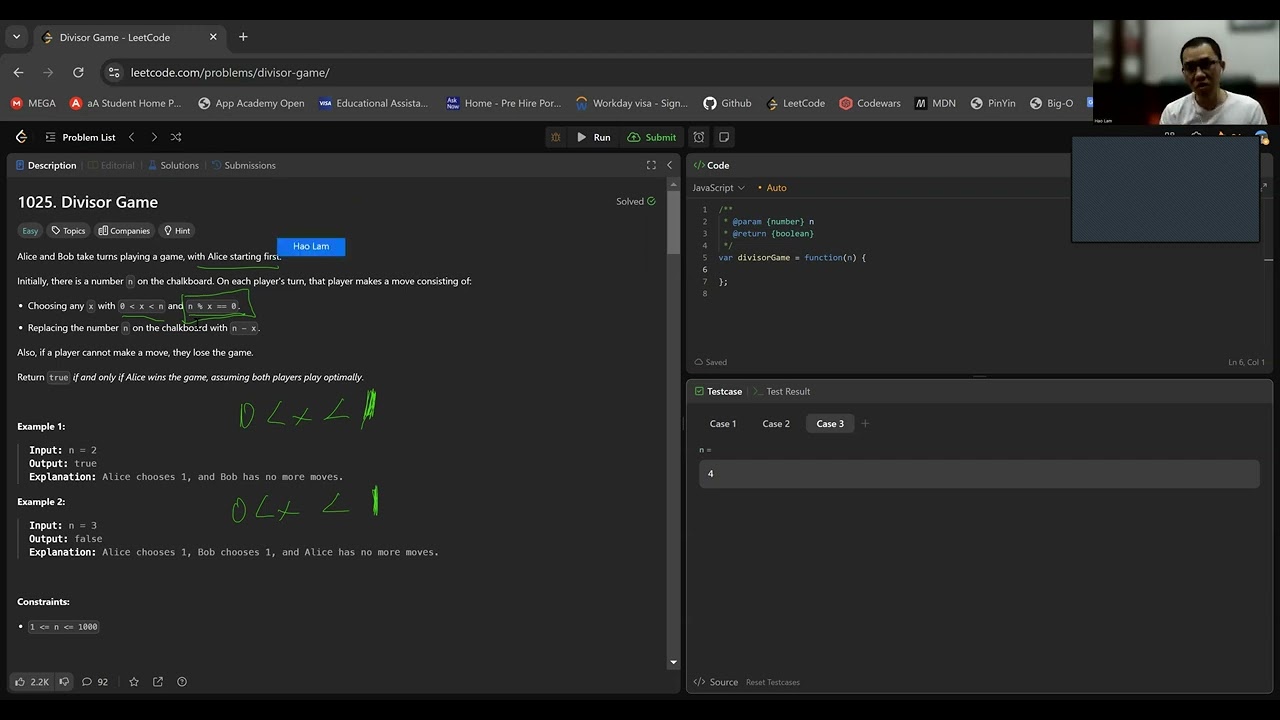This screenshot has width=1280, height=720.
Task: Like the problem with thumbs up
Action: coord(31,682)
